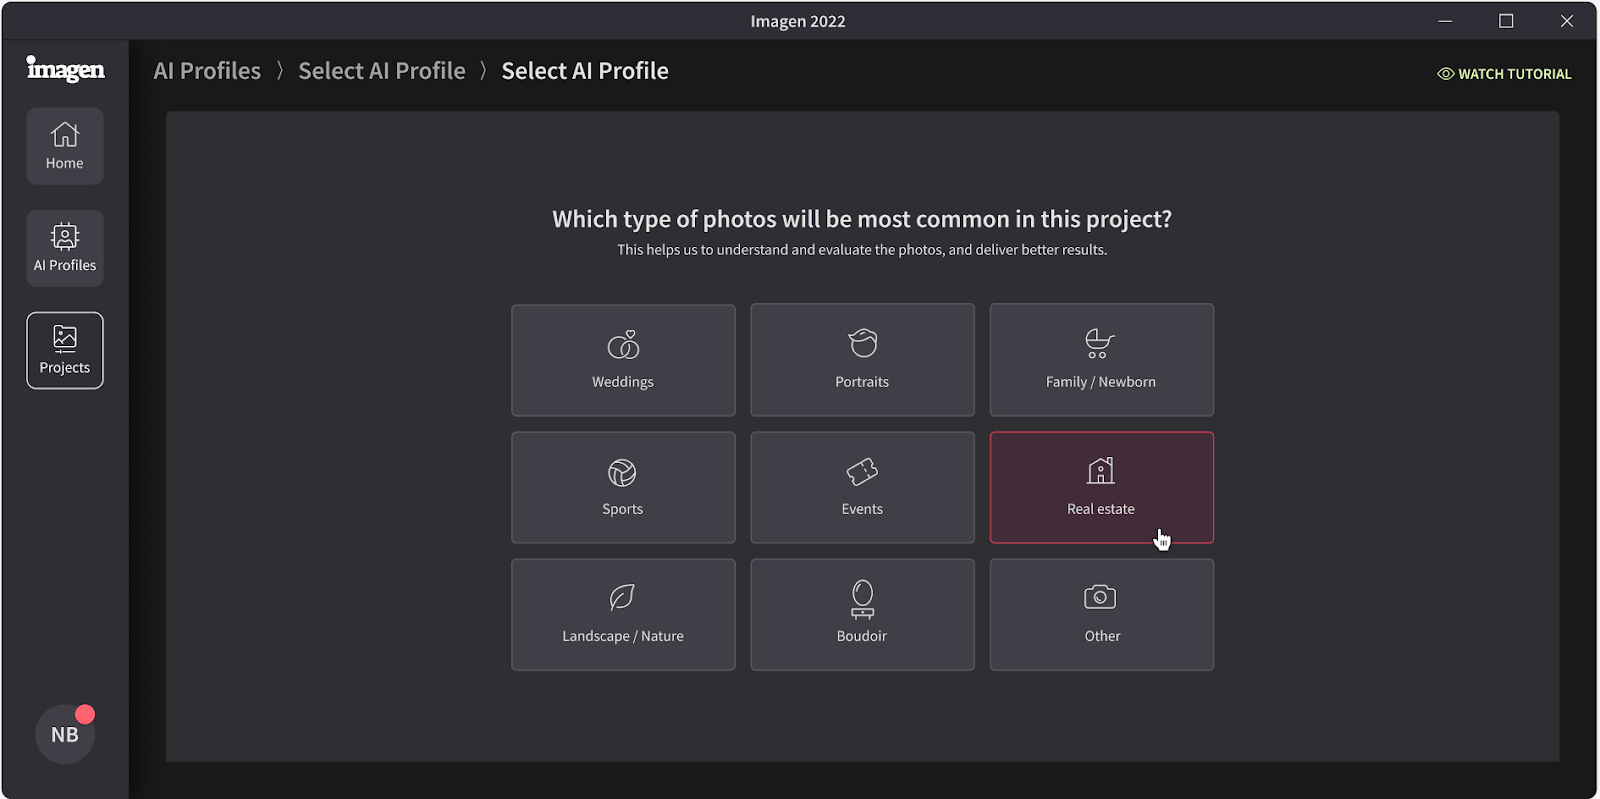This screenshot has height=799, width=1600.
Task: Click Watch Tutorial link
Action: point(1504,74)
